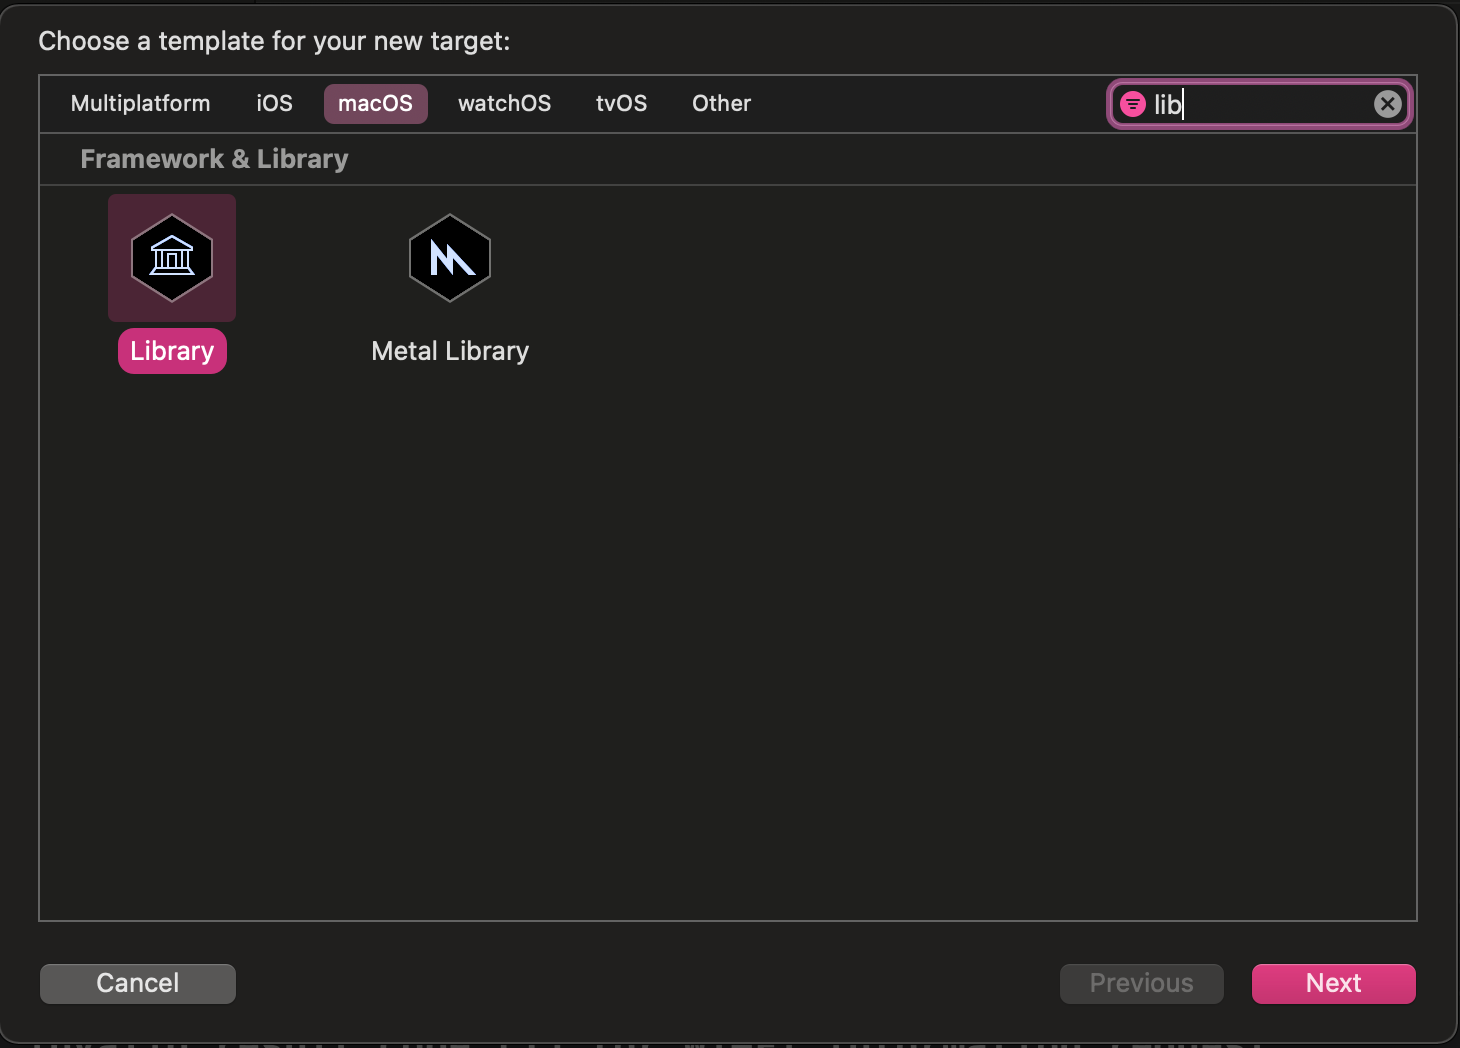1460x1048 pixels.
Task: Click the Cancel button
Action: pos(138,983)
